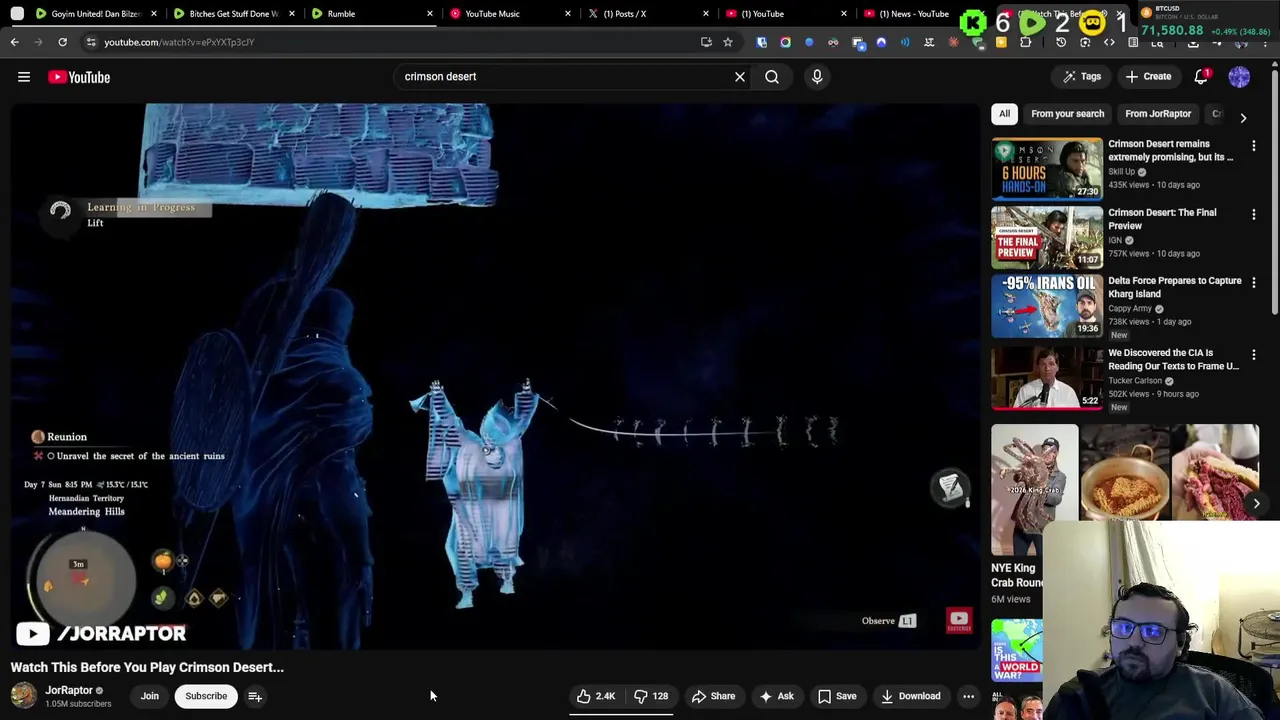Open YouTube notifications bell
The height and width of the screenshot is (720, 1280).
click(1202, 77)
